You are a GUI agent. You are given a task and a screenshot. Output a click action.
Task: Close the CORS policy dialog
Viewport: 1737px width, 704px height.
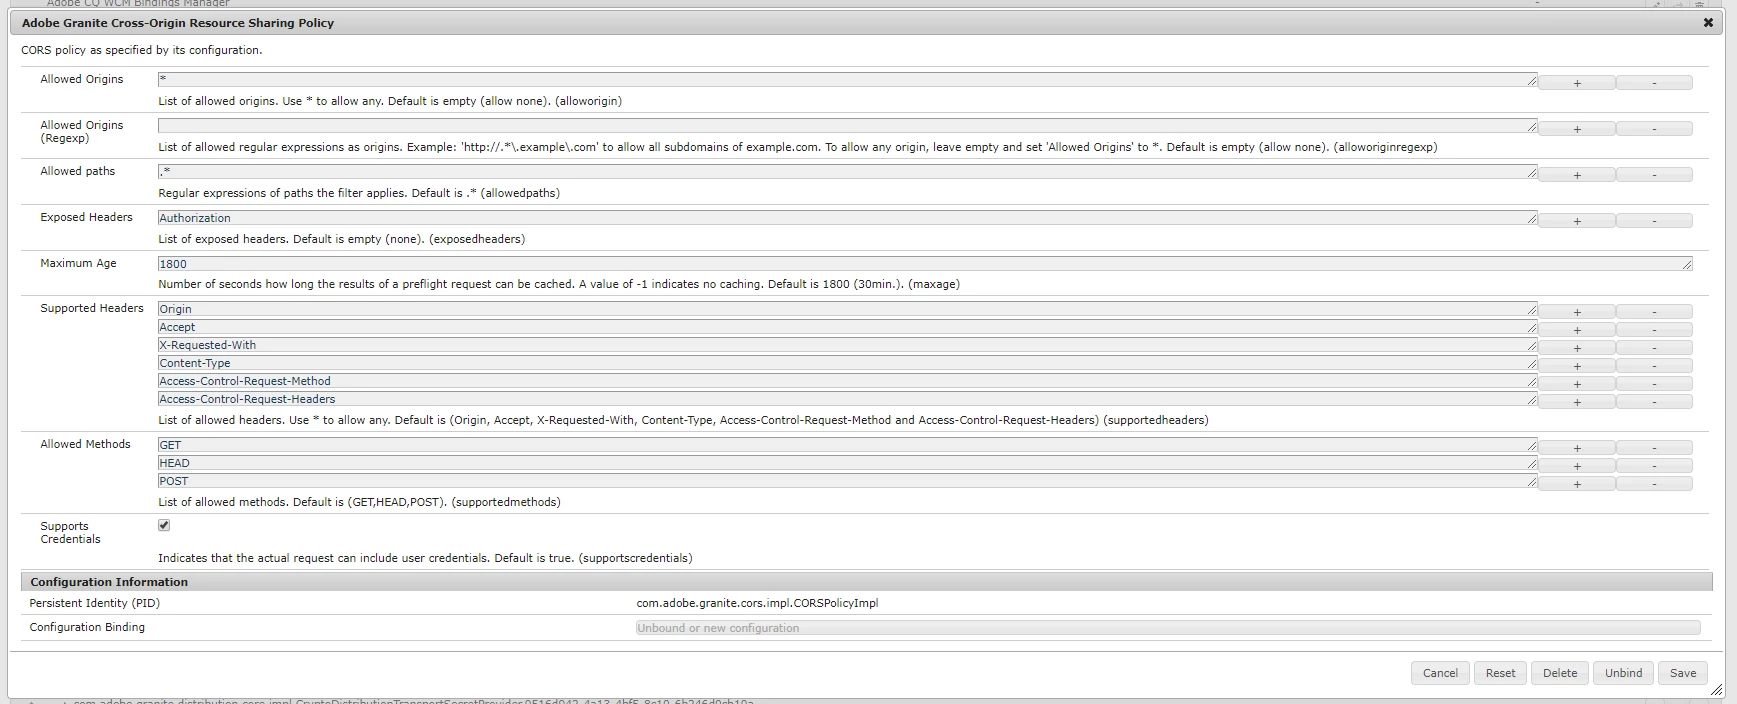(1708, 22)
